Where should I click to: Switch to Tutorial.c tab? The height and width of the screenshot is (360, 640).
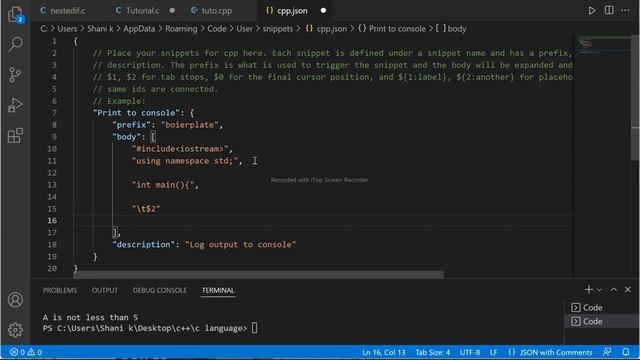pos(142,11)
